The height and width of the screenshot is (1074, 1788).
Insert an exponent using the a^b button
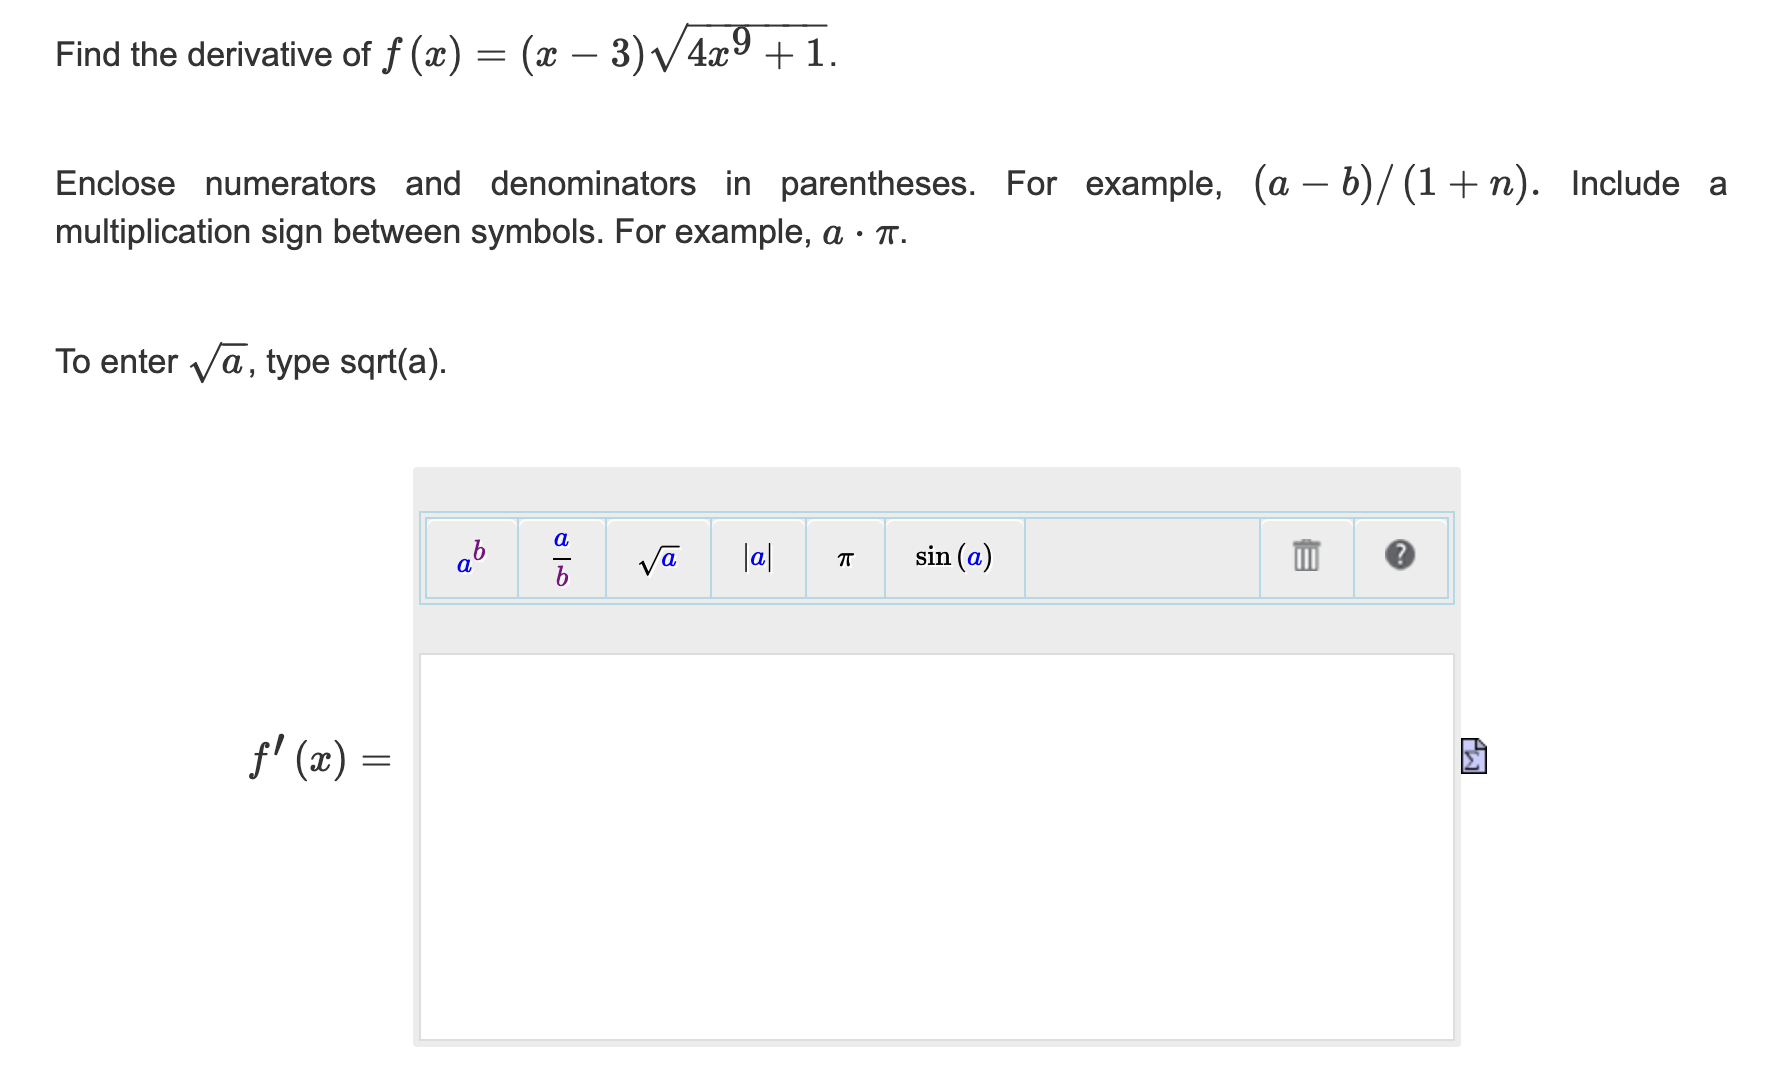[470, 558]
